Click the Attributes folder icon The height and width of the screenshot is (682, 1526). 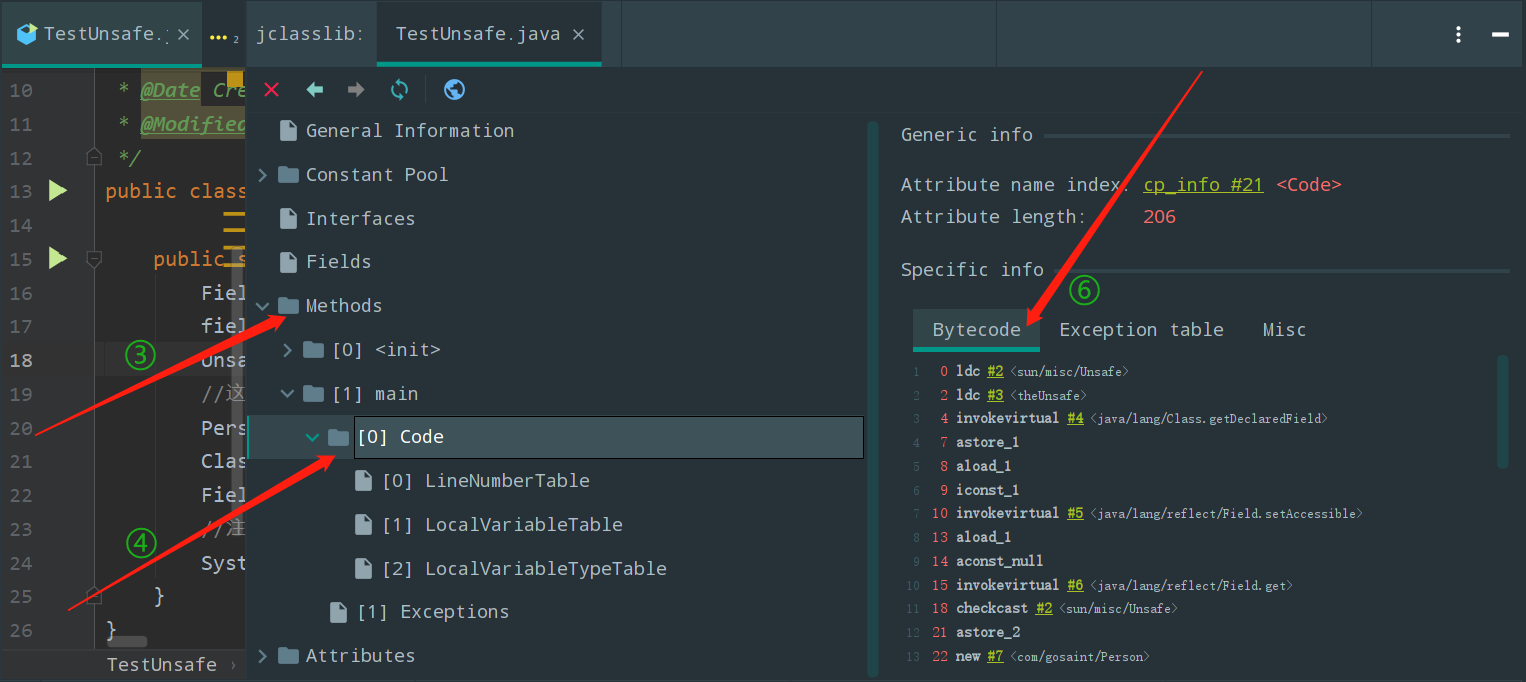pos(289,656)
